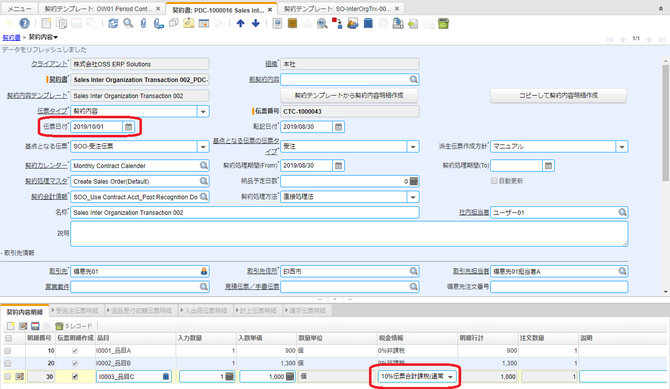Screen dimensions: 670x389
Task: Open the 伝票タイプ dropdown
Action: (203, 111)
